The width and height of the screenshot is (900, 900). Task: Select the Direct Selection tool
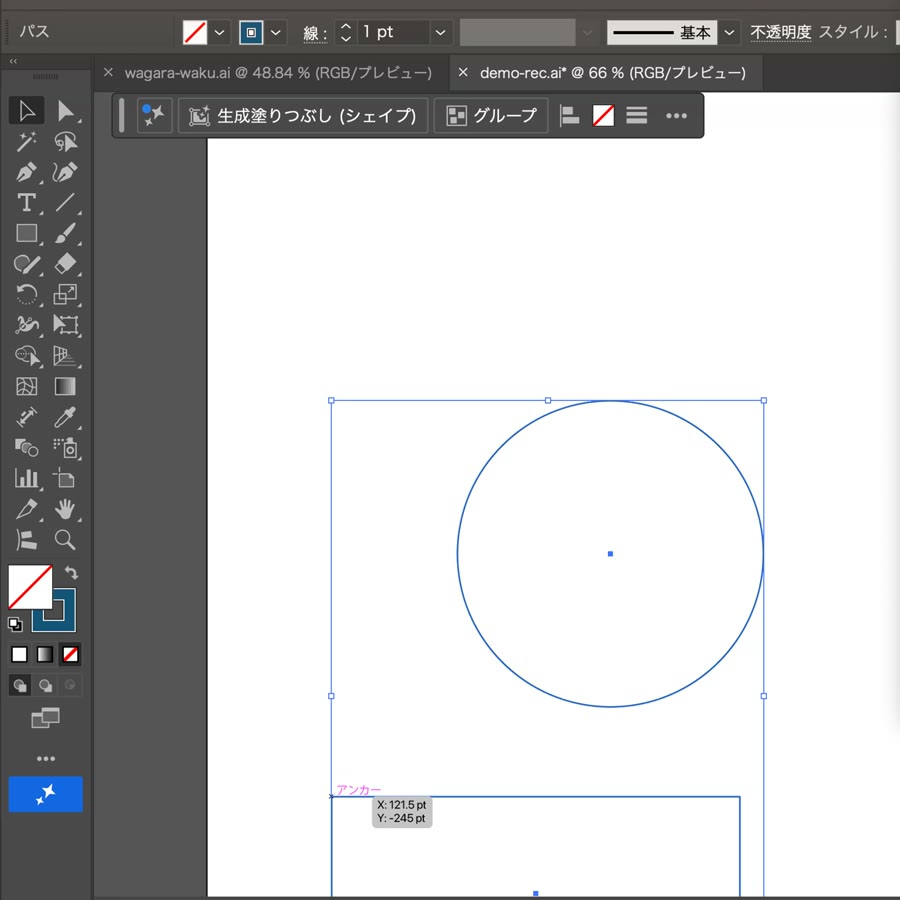coord(65,111)
